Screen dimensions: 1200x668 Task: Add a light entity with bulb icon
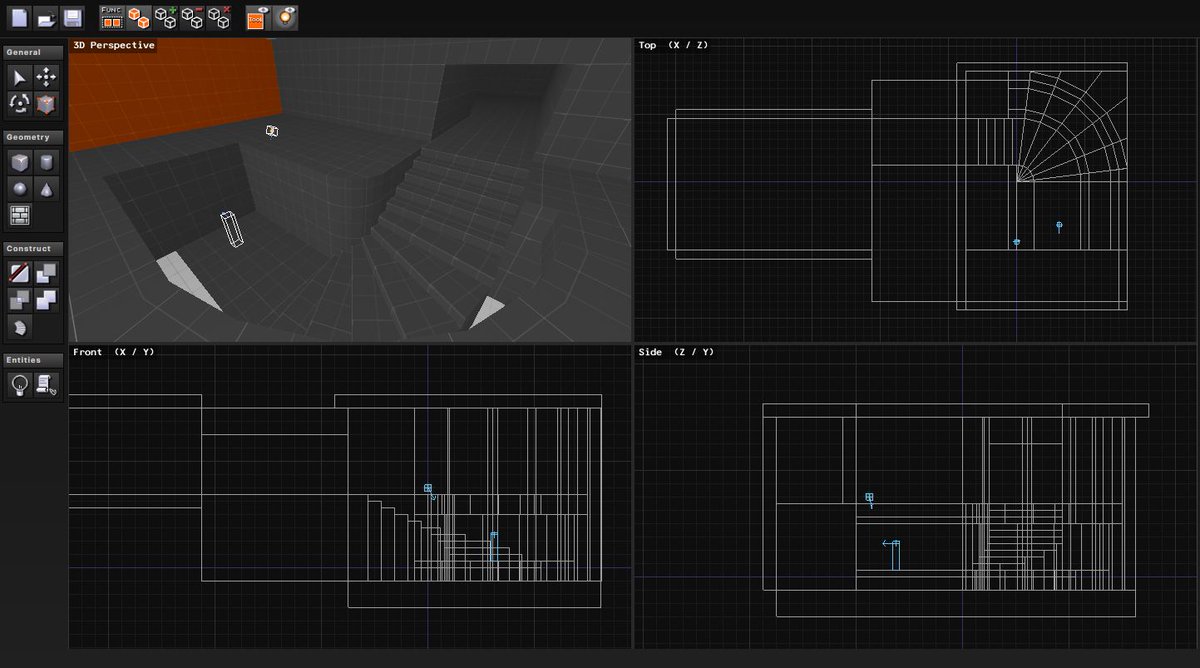click(x=19, y=385)
